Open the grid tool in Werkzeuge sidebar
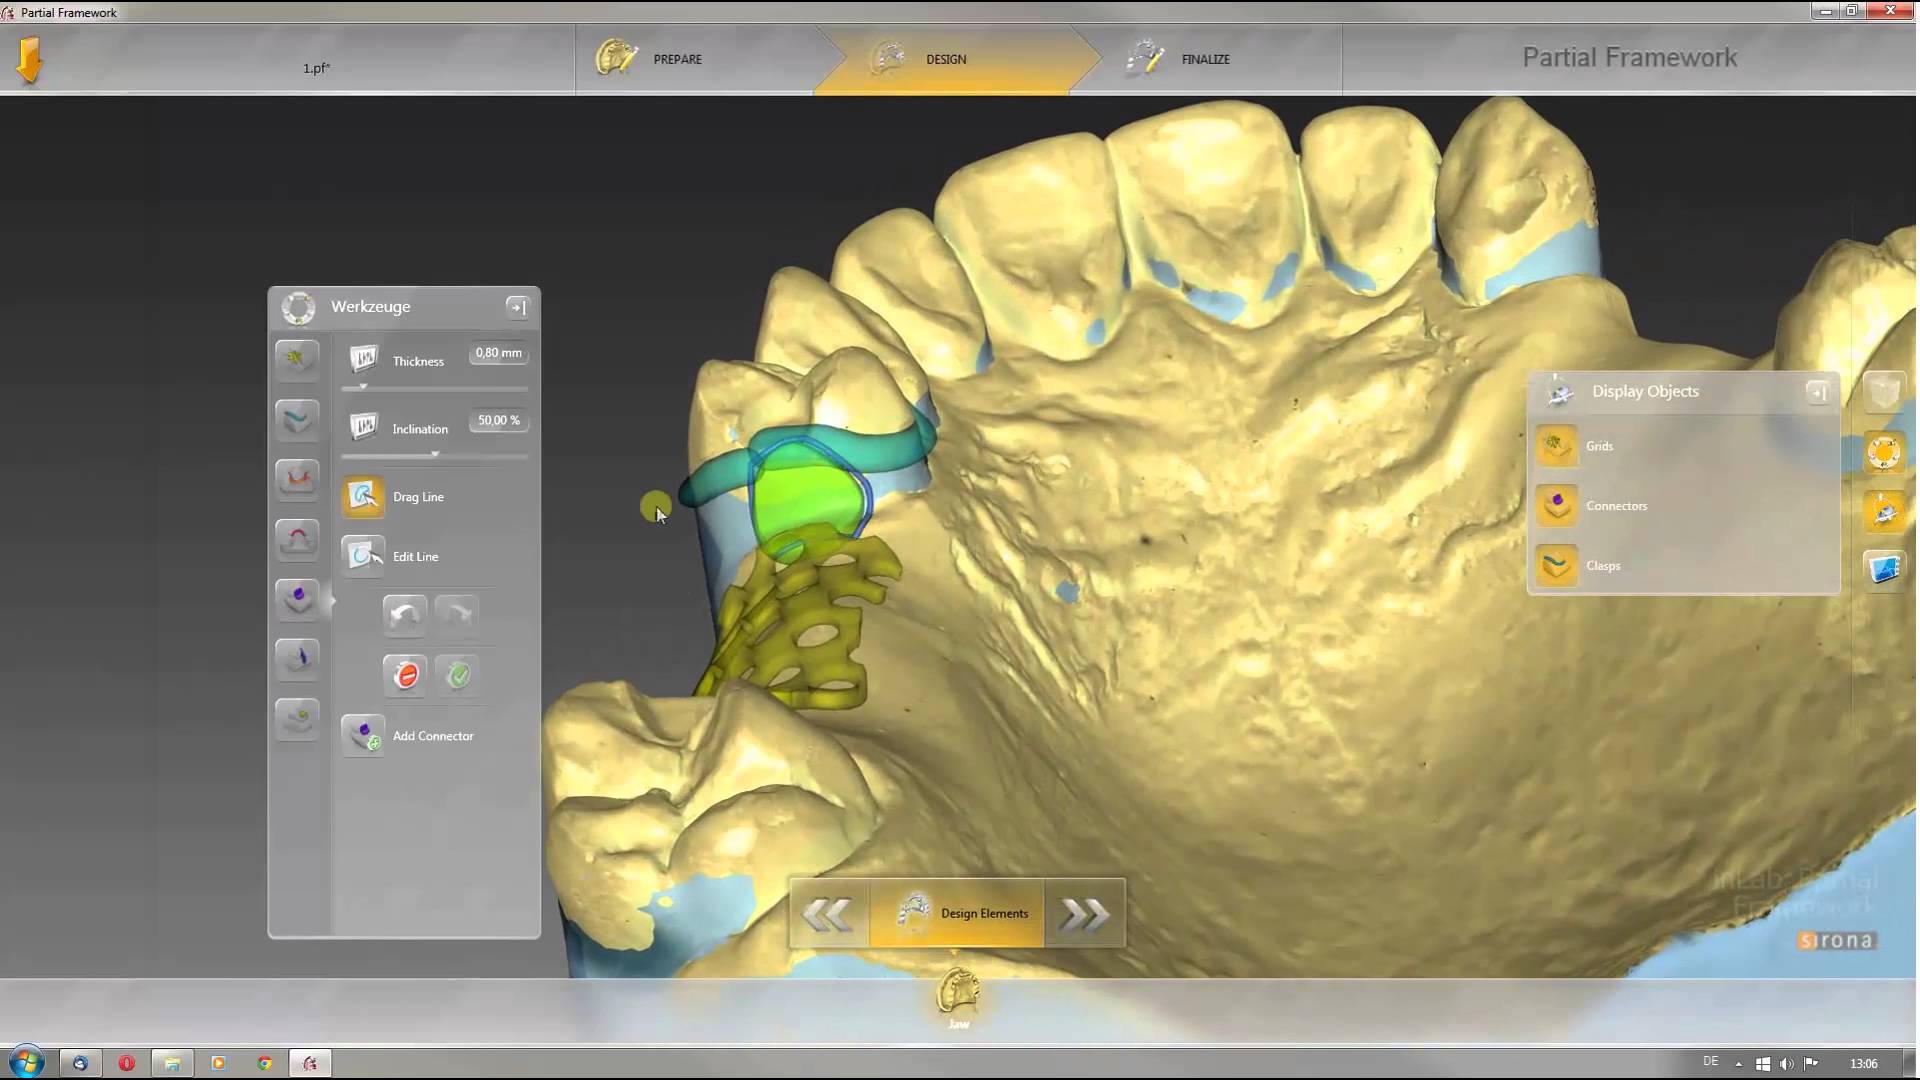The width and height of the screenshot is (1920, 1080). 298,359
